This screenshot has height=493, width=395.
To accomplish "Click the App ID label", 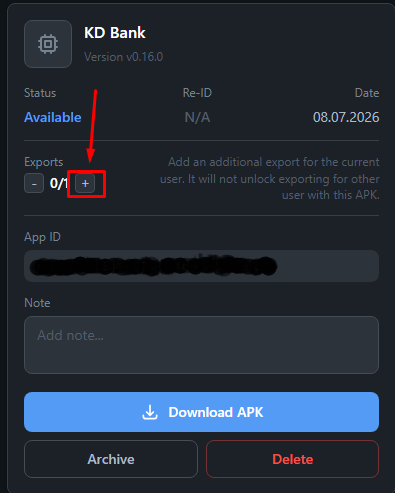I will (42, 237).
